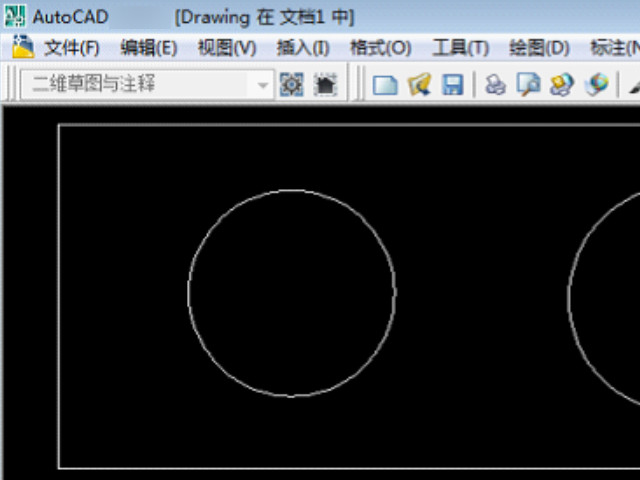Open the 插入(I) menu
This screenshot has width=640, height=480.
(x=303, y=48)
